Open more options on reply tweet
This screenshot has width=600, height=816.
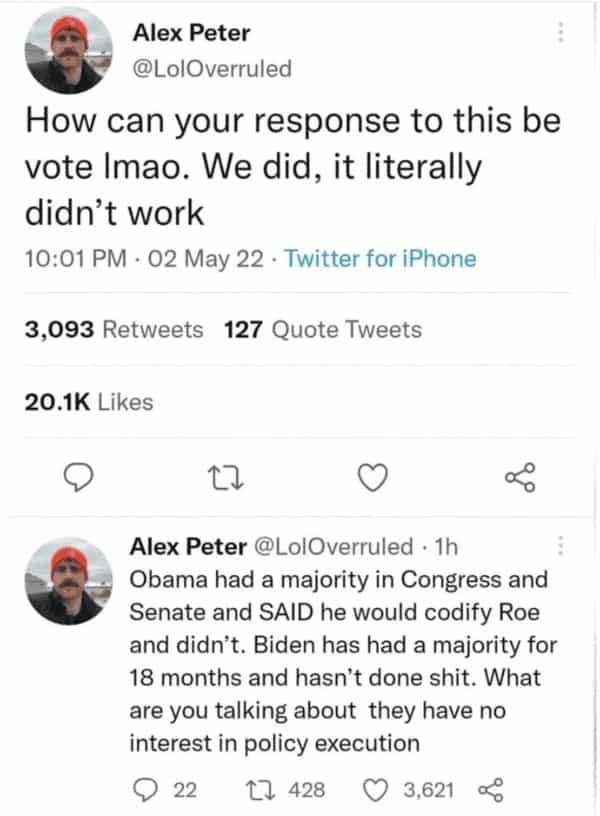[x=561, y=546]
